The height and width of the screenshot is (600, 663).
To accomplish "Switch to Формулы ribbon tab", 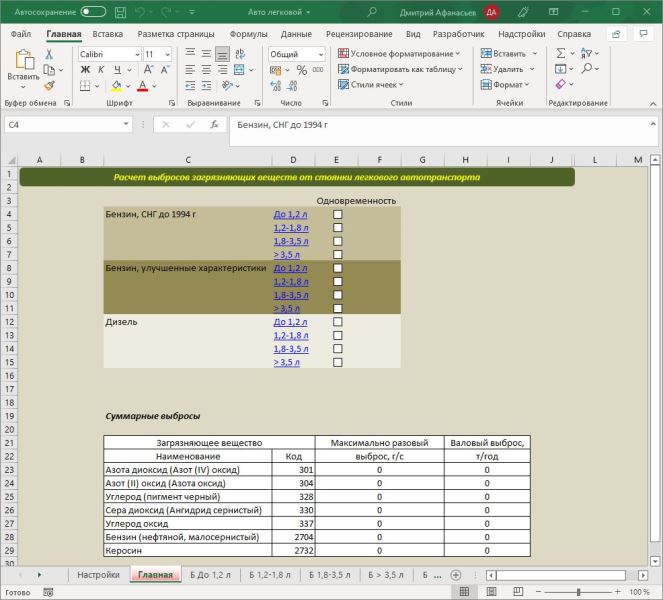I will [x=249, y=34].
